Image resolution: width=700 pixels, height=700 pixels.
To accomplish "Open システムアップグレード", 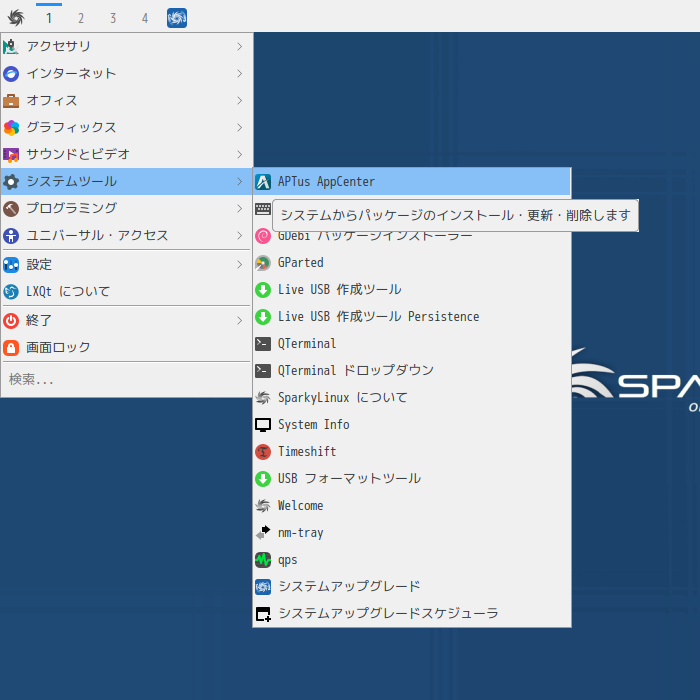I will tap(412, 587).
